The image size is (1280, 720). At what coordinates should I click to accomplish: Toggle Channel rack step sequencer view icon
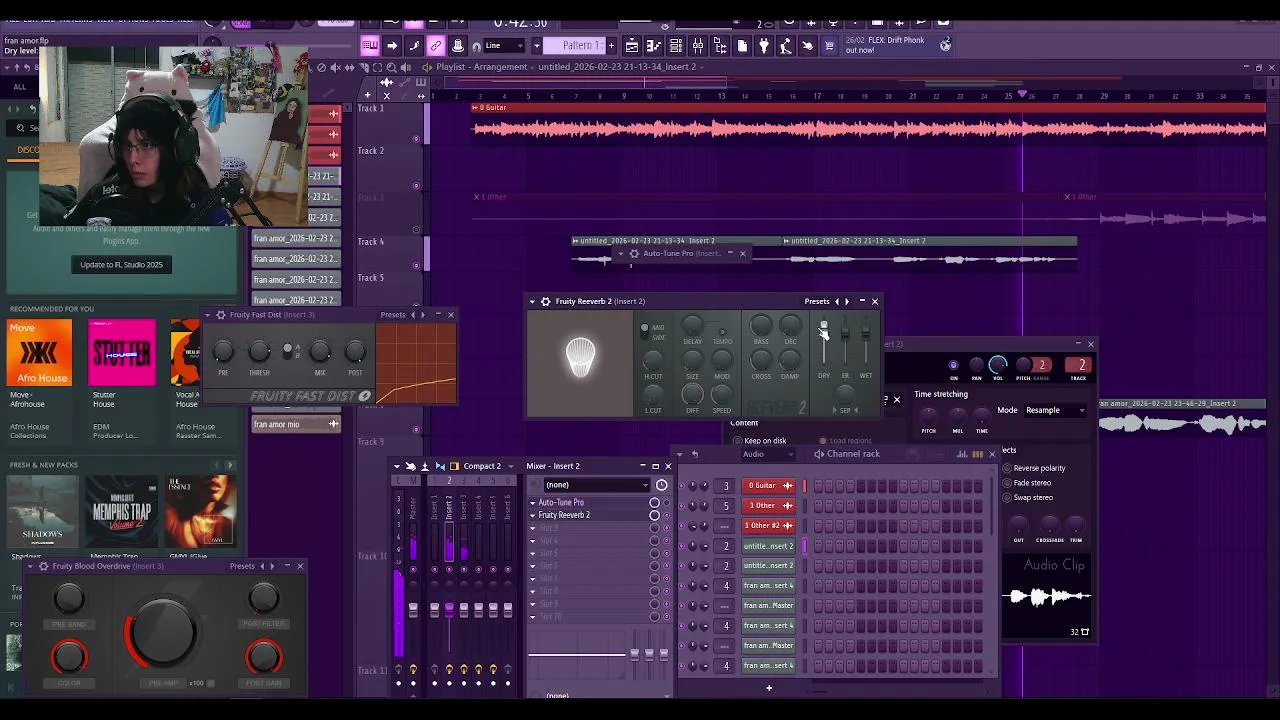(978, 454)
